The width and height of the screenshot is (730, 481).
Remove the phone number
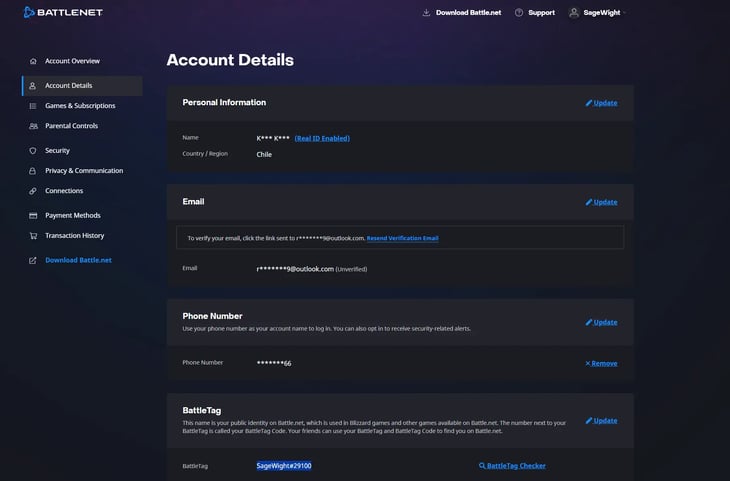click(x=601, y=363)
